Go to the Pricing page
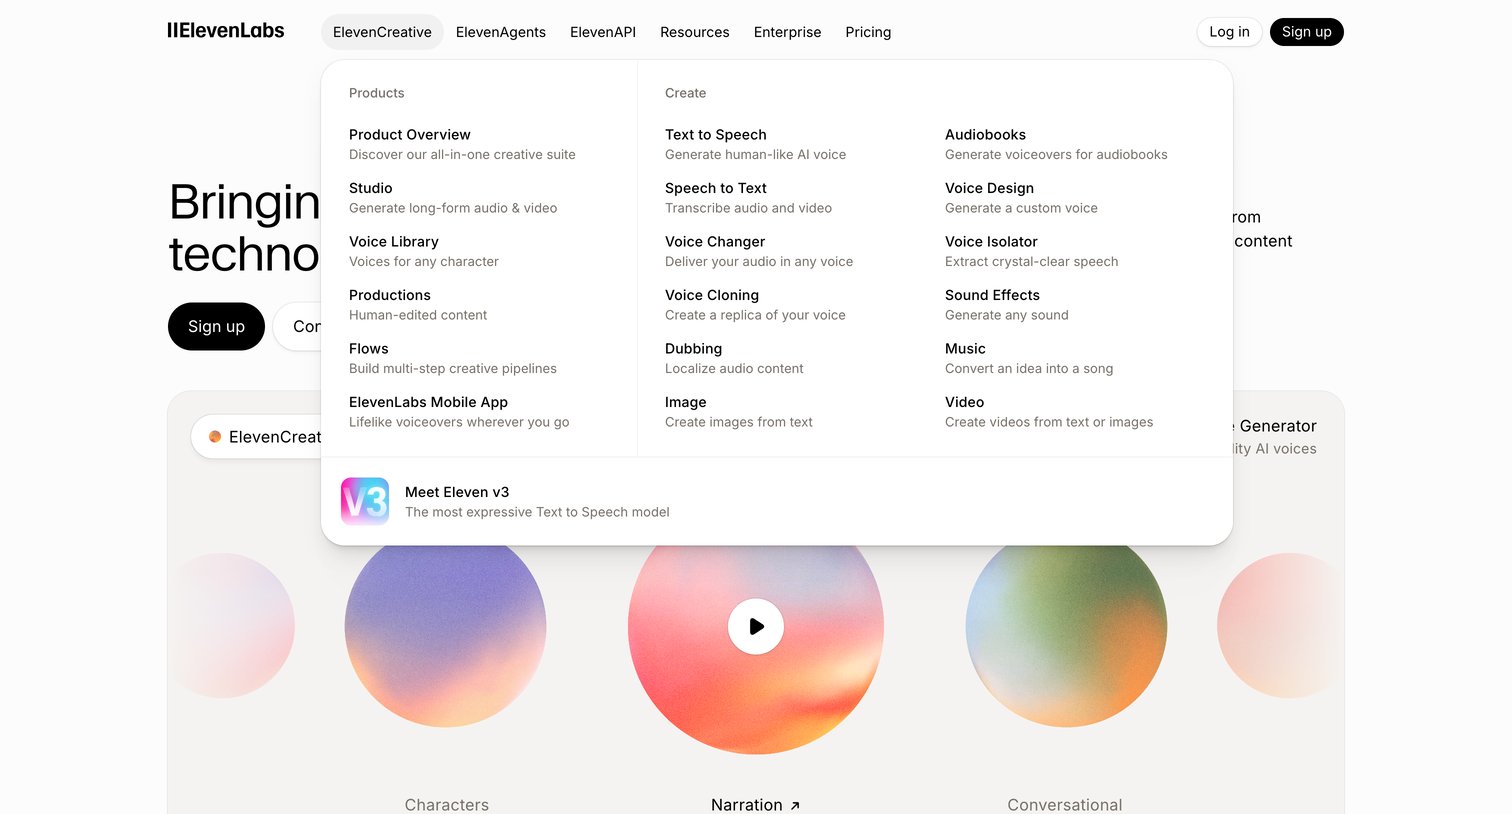The image size is (1512, 814). pos(868,32)
